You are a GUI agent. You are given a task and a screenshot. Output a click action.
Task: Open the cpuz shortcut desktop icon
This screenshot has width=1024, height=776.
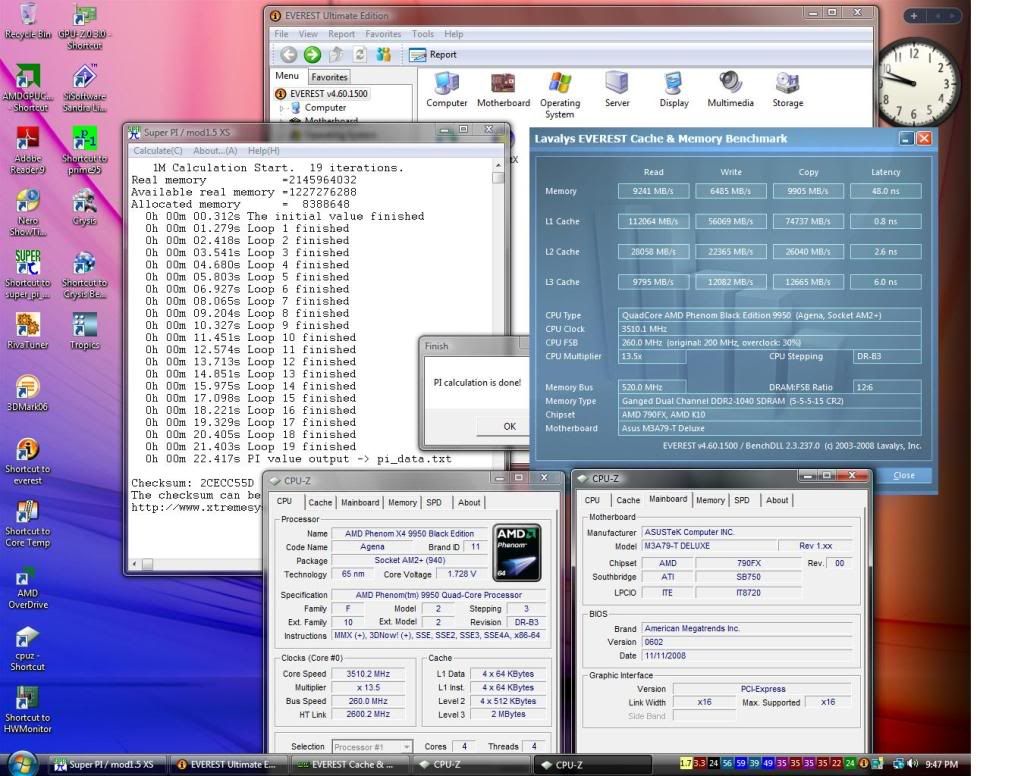pos(27,648)
